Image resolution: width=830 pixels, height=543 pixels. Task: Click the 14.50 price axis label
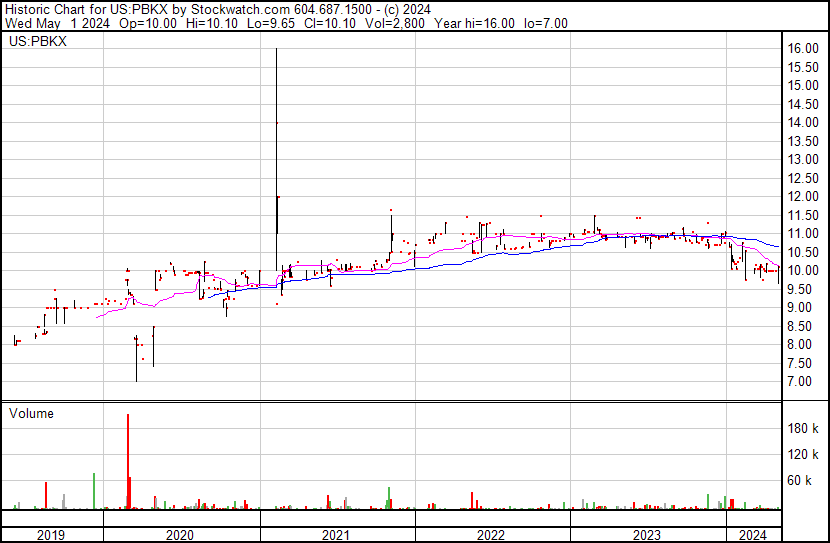[803, 104]
